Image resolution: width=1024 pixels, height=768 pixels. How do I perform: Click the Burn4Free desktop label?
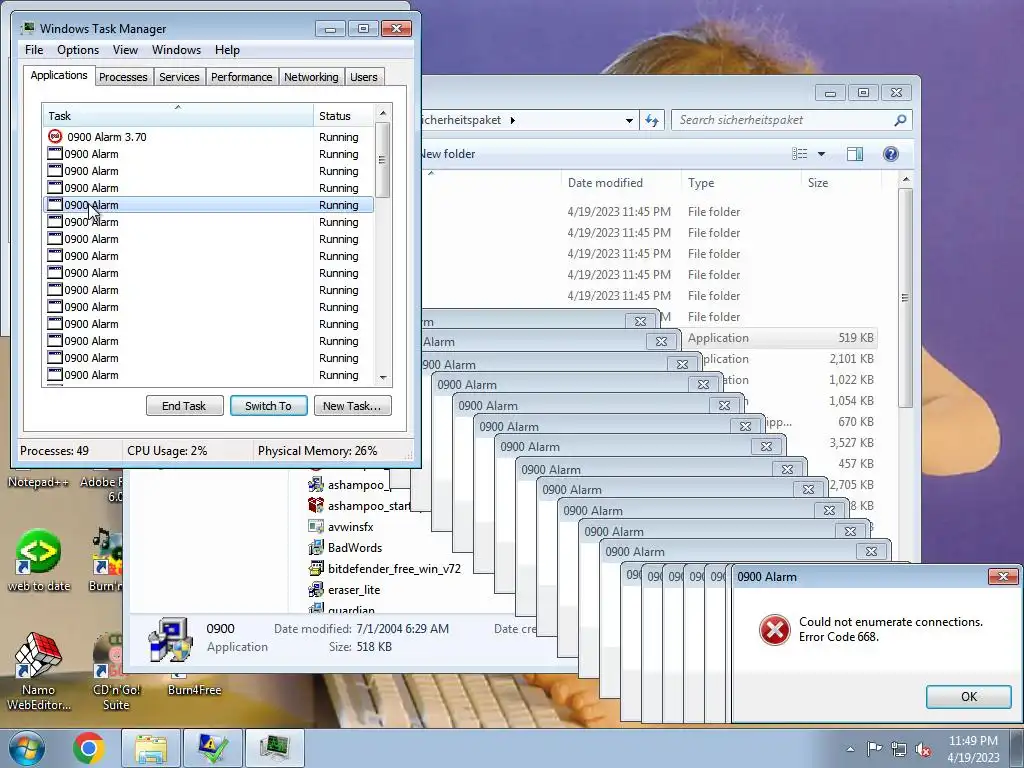(x=195, y=690)
